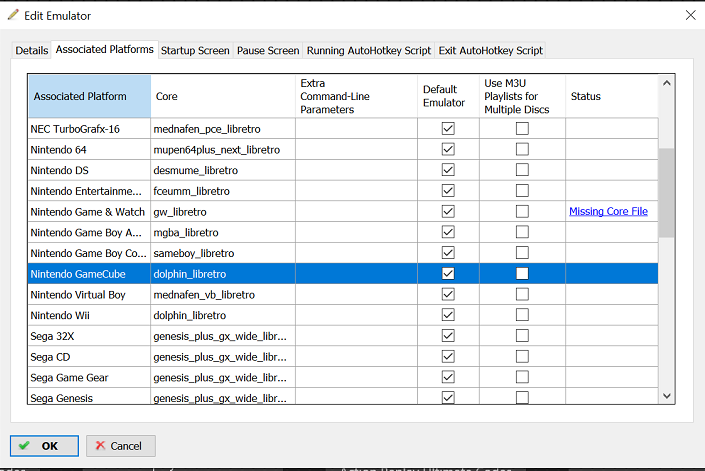Screen dimensions: 705x471
Task: Go to the Pause Screen tab
Action: click(x=268, y=50)
